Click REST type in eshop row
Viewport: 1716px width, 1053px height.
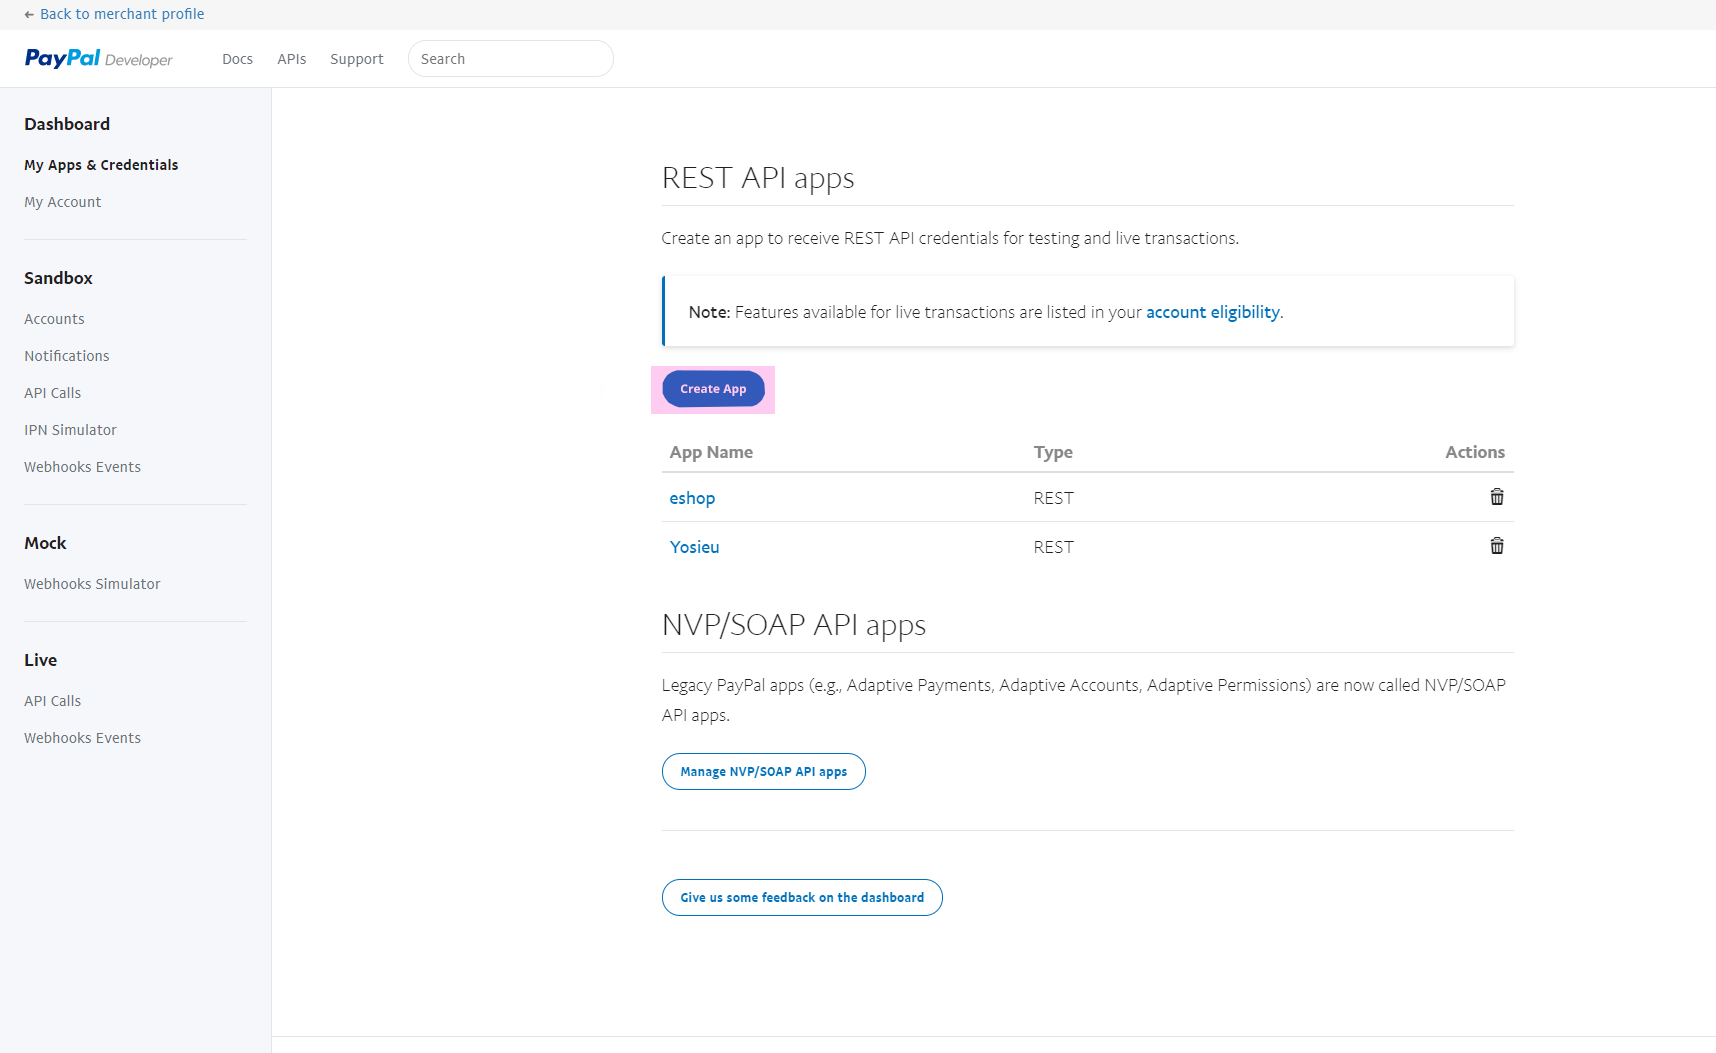click(1053, 498)
